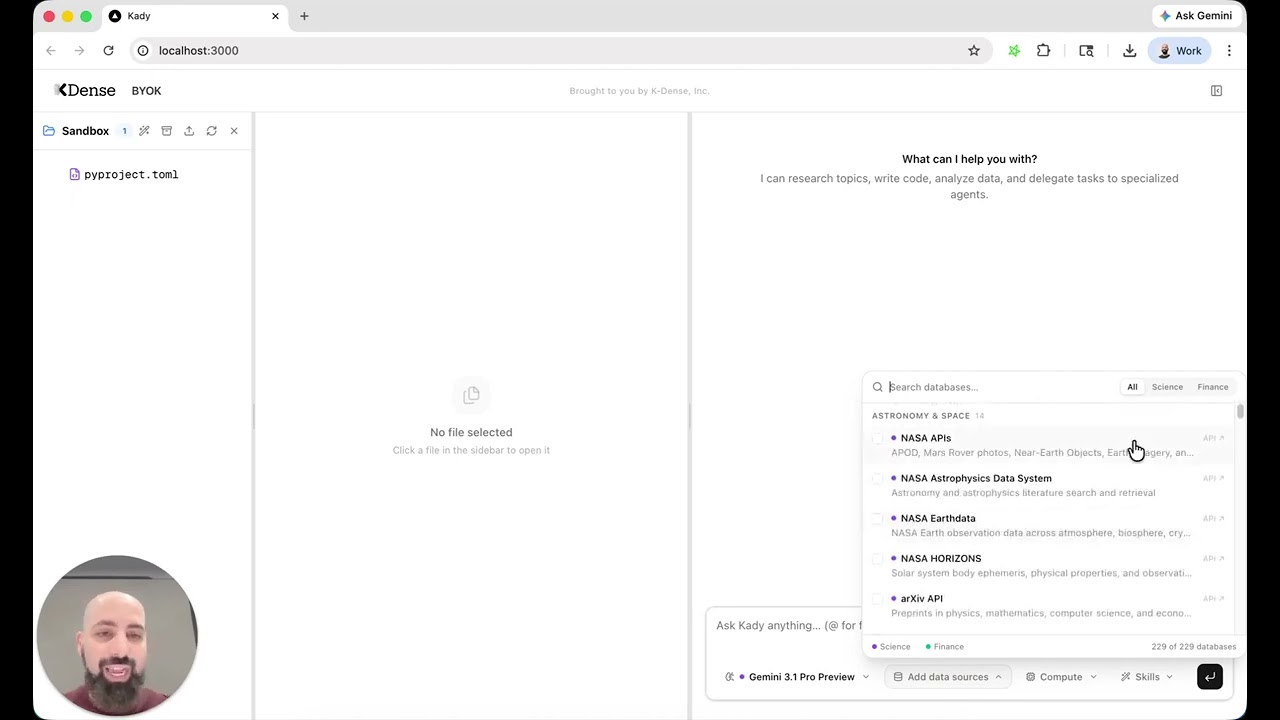The height and width of the screenshot is (720, 1280).
Task: Click the NASA HORIZONS database title
Action: 941,558
